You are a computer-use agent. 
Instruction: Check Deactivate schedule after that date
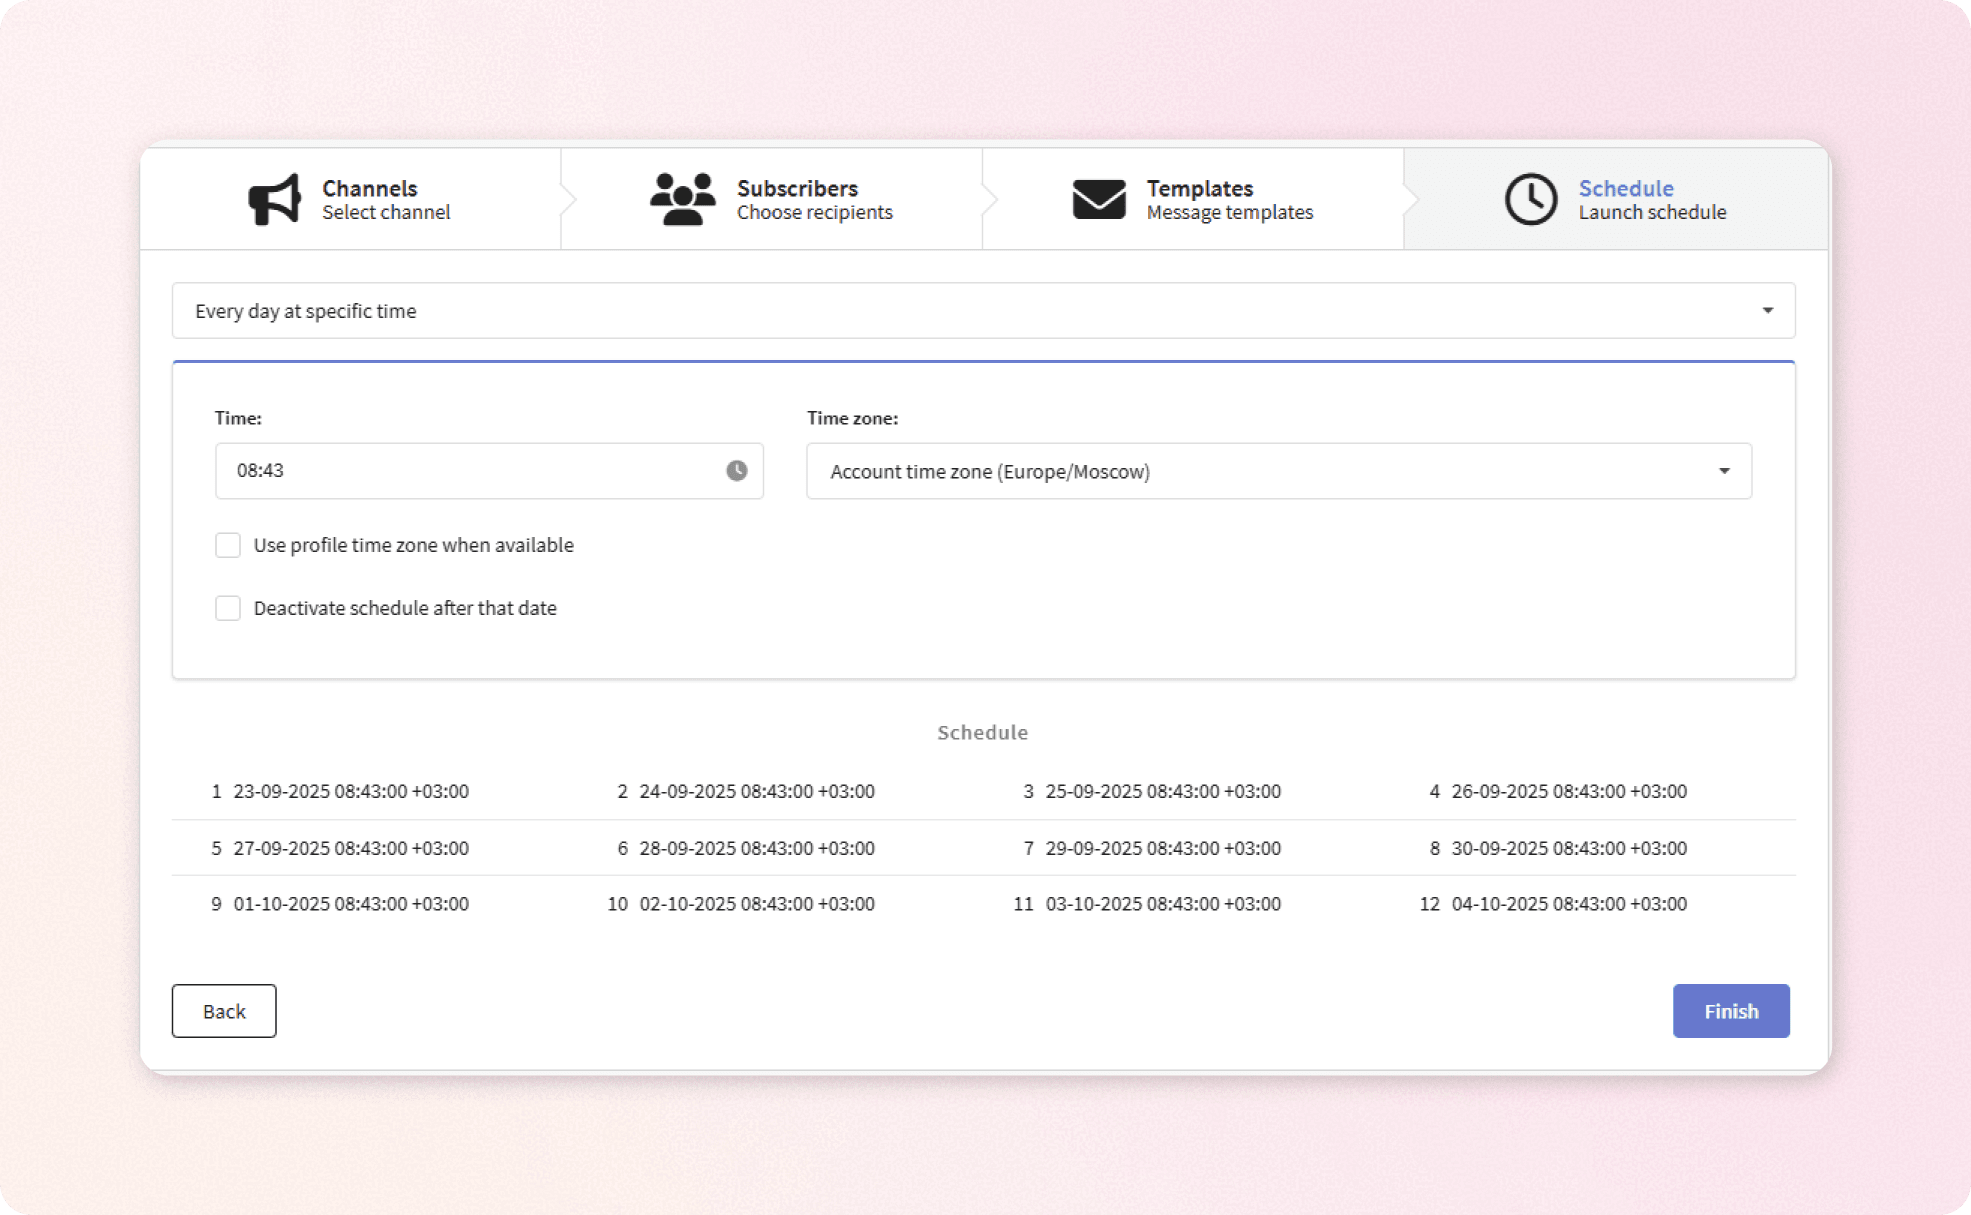[x=228, y=608]
